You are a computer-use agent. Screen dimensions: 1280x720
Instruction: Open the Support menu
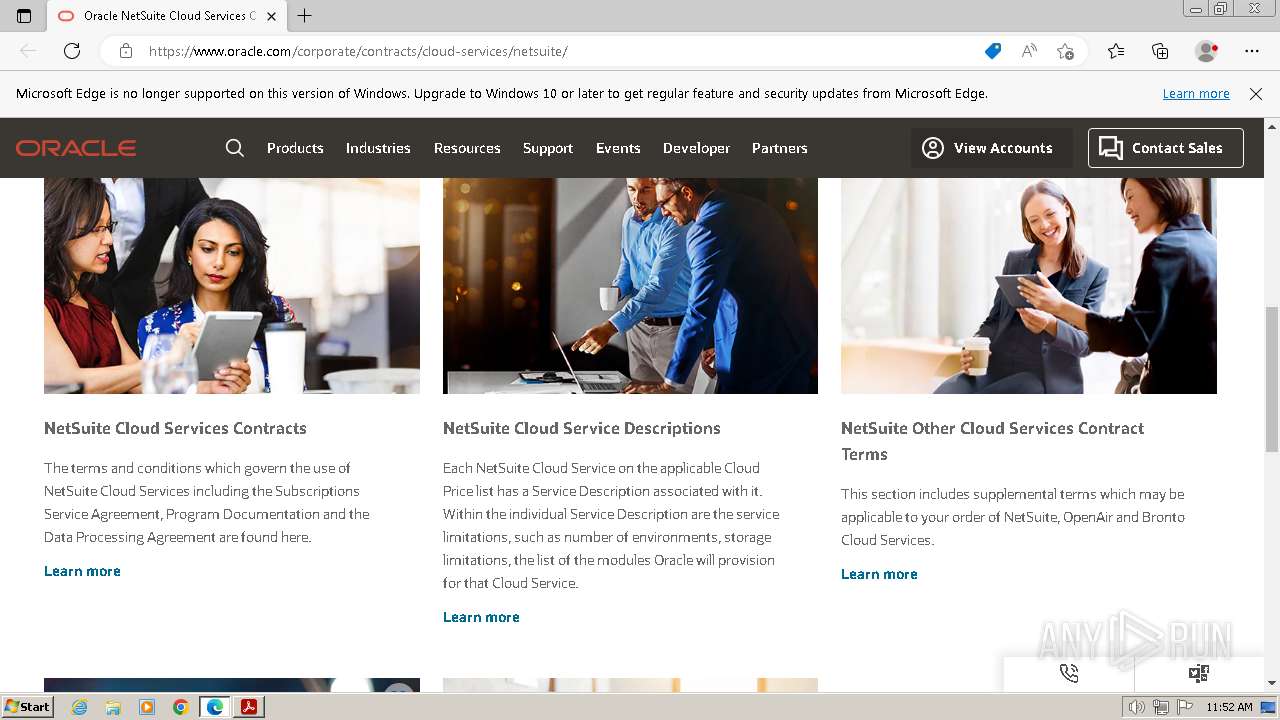point(548,148)
